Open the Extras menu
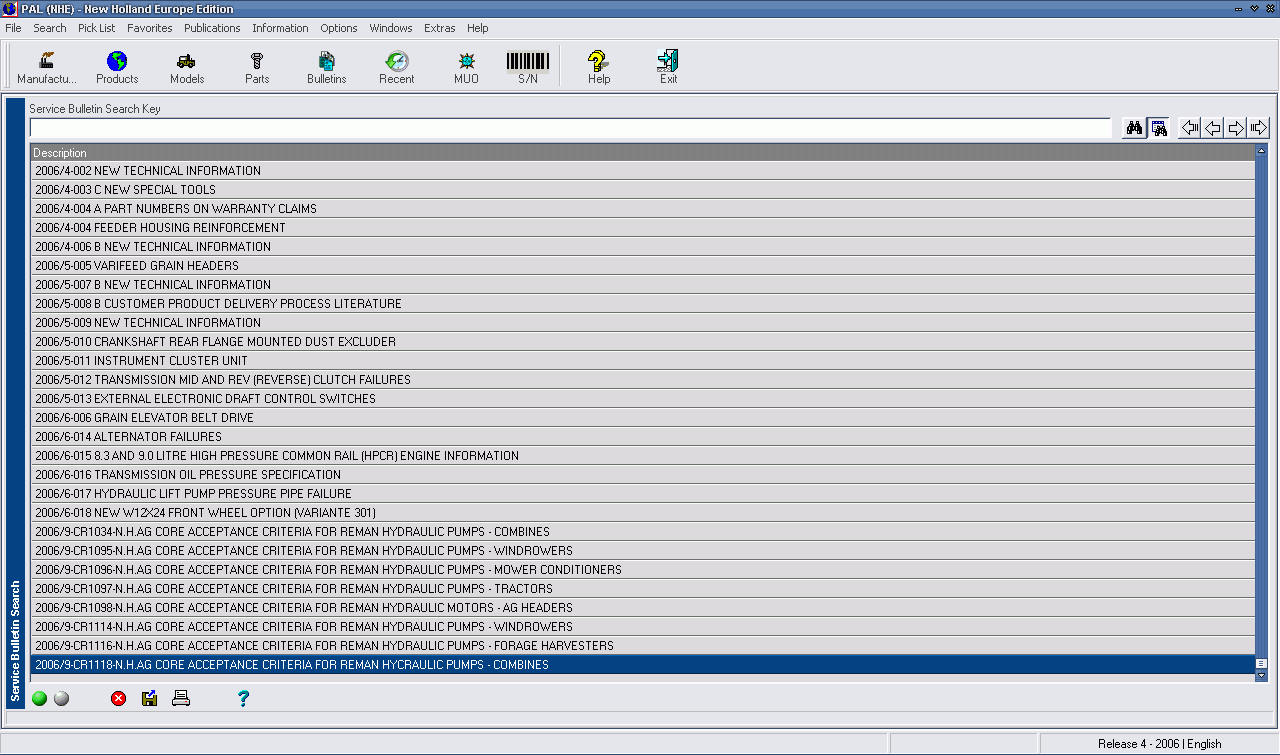The width and height of the screenshot is (1280, 755). pyautogui.click(x=439, y=28)
